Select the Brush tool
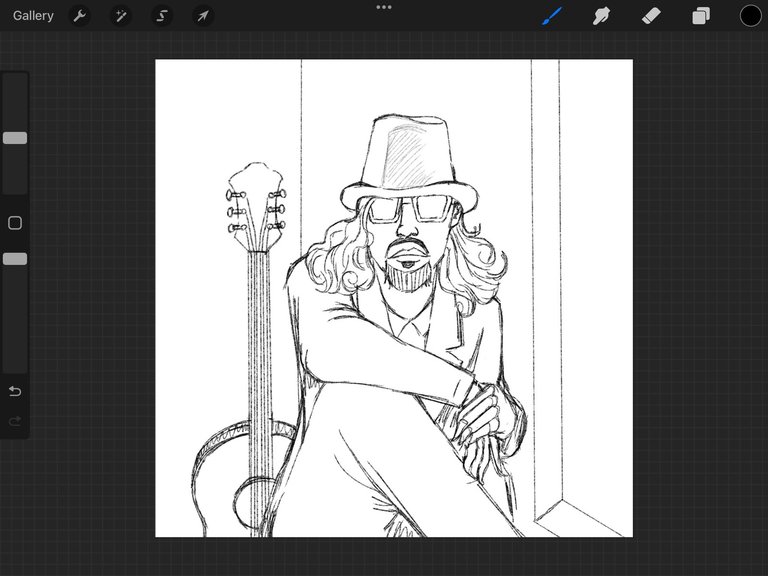Screen dimensions: 768x576 pos(552,16)
